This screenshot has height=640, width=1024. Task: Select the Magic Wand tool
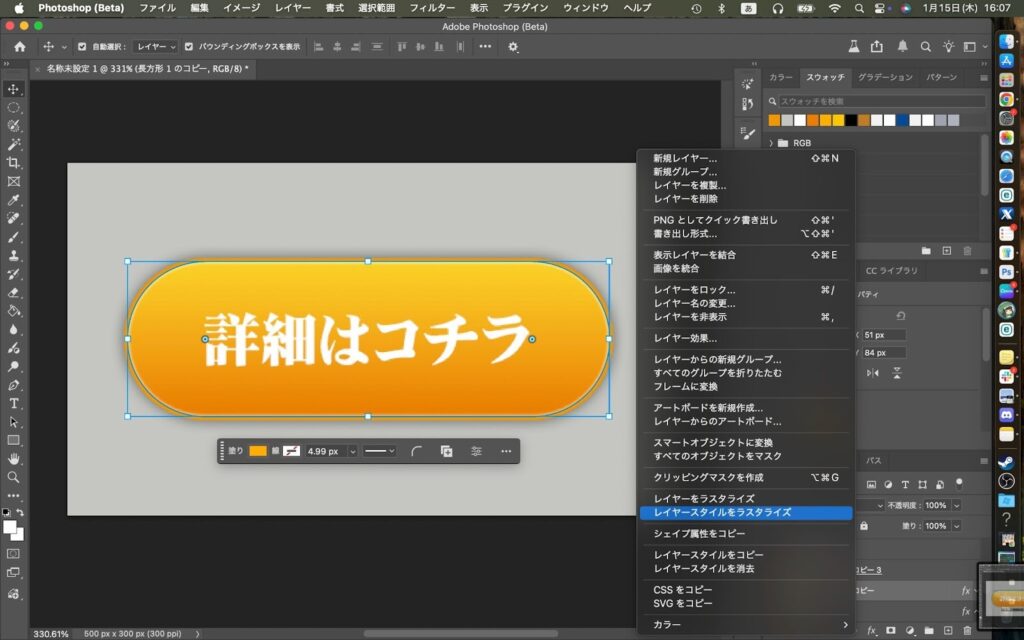pos(14,145)
